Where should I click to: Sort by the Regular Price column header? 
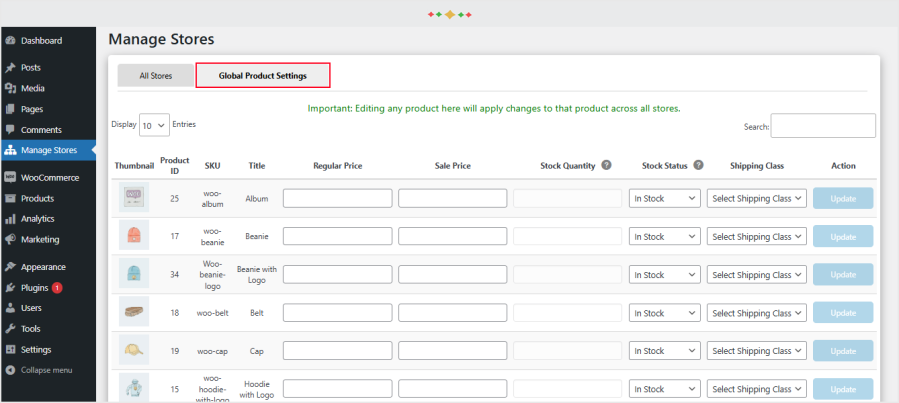(338, 166)
